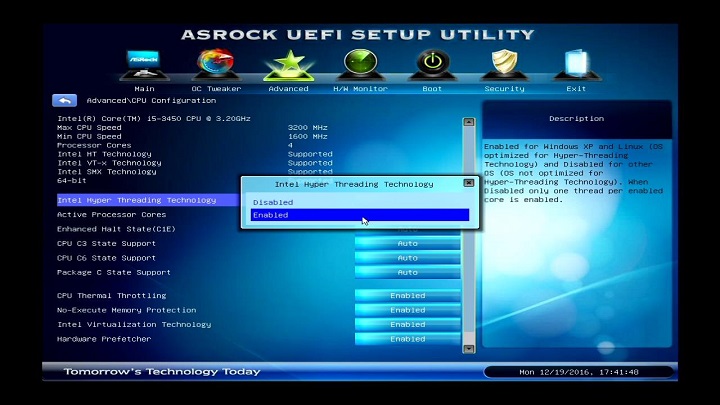The image size is (720, 405).
Task: Switch to the Security tab label
Action: [x=504, y=89]
